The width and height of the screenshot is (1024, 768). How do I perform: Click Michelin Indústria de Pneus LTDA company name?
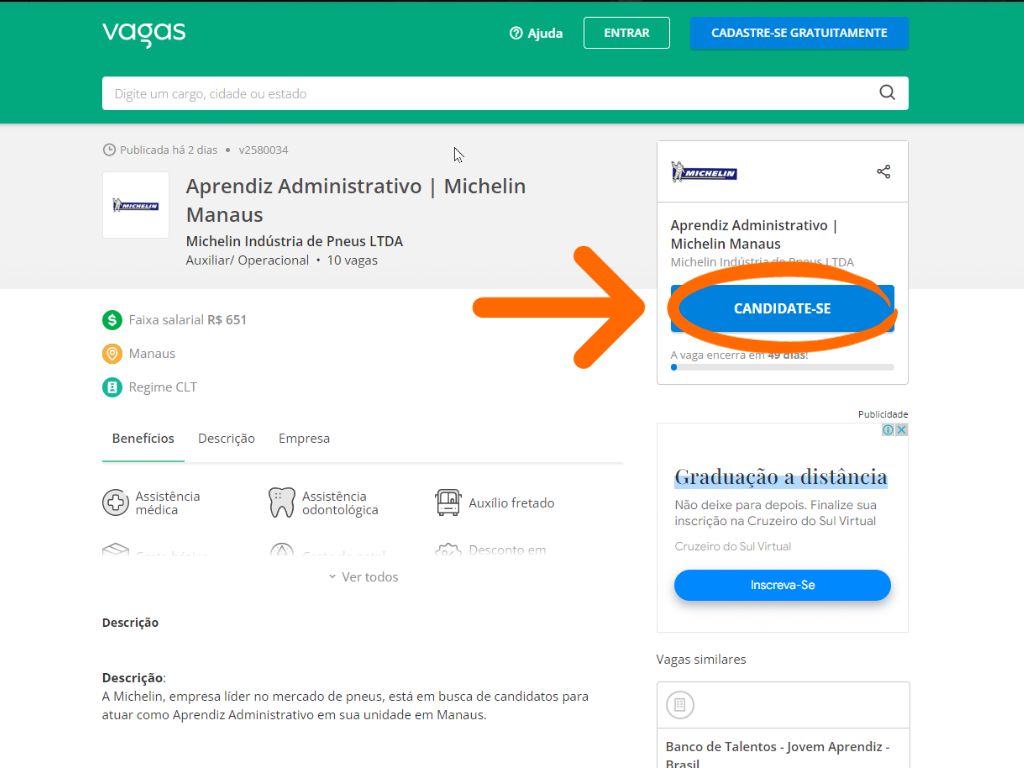[x=295, y=241]
